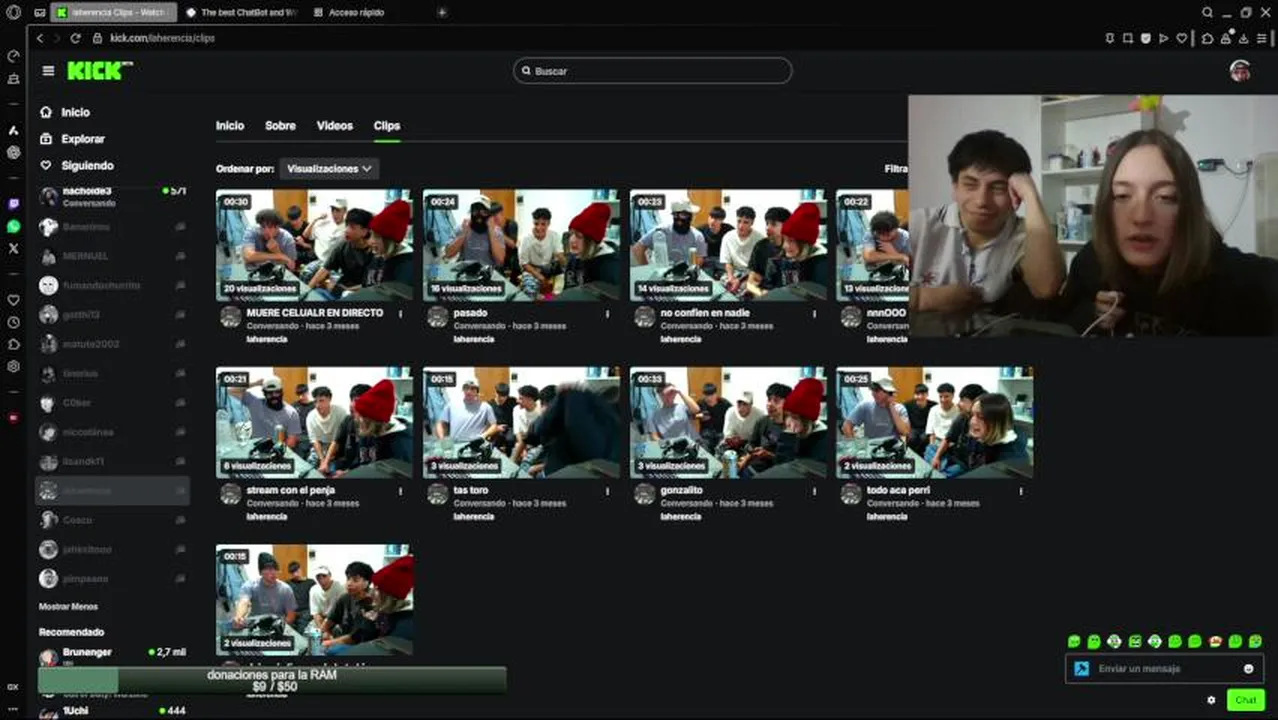Open the Kick hamburger menu
The image size is (1278, 720).
48,71
